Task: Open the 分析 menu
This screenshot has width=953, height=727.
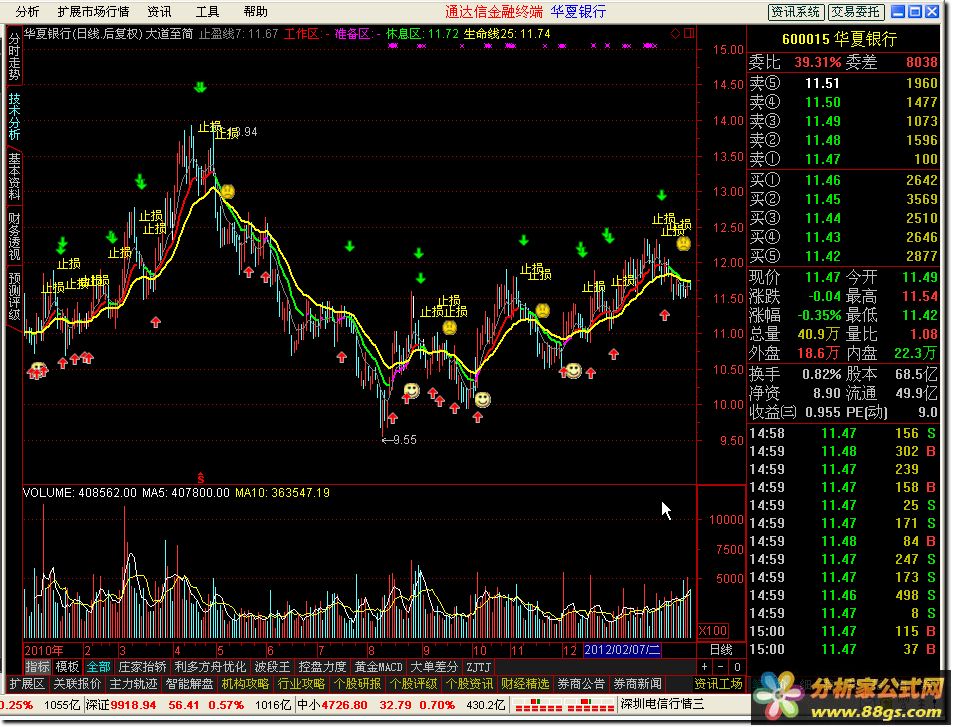Action: [27, 12]
